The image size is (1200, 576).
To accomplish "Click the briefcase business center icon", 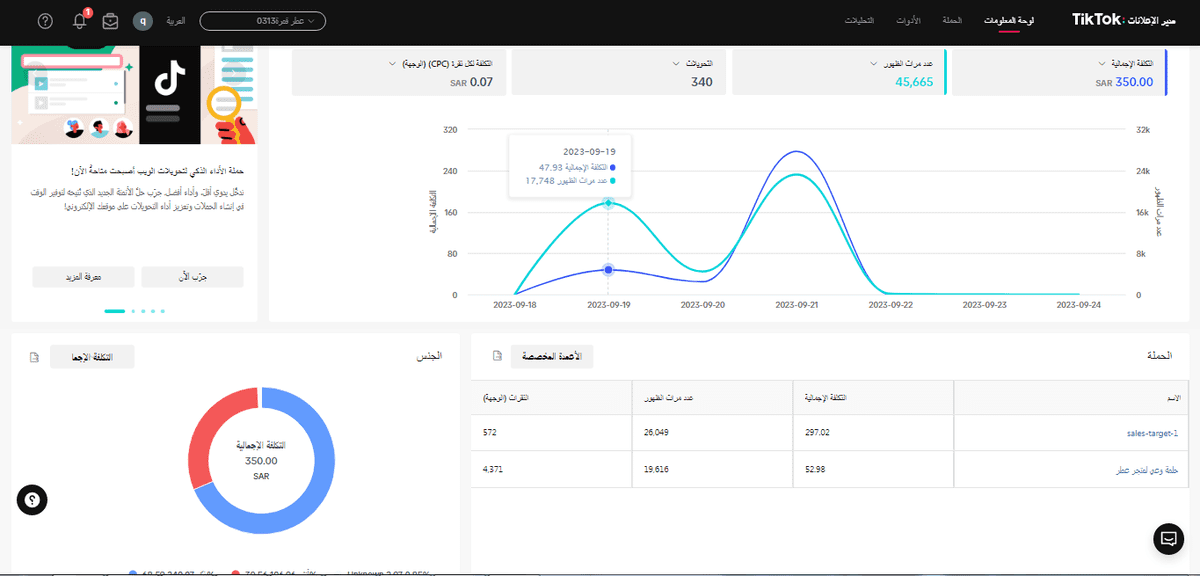I will coord(110,21).
